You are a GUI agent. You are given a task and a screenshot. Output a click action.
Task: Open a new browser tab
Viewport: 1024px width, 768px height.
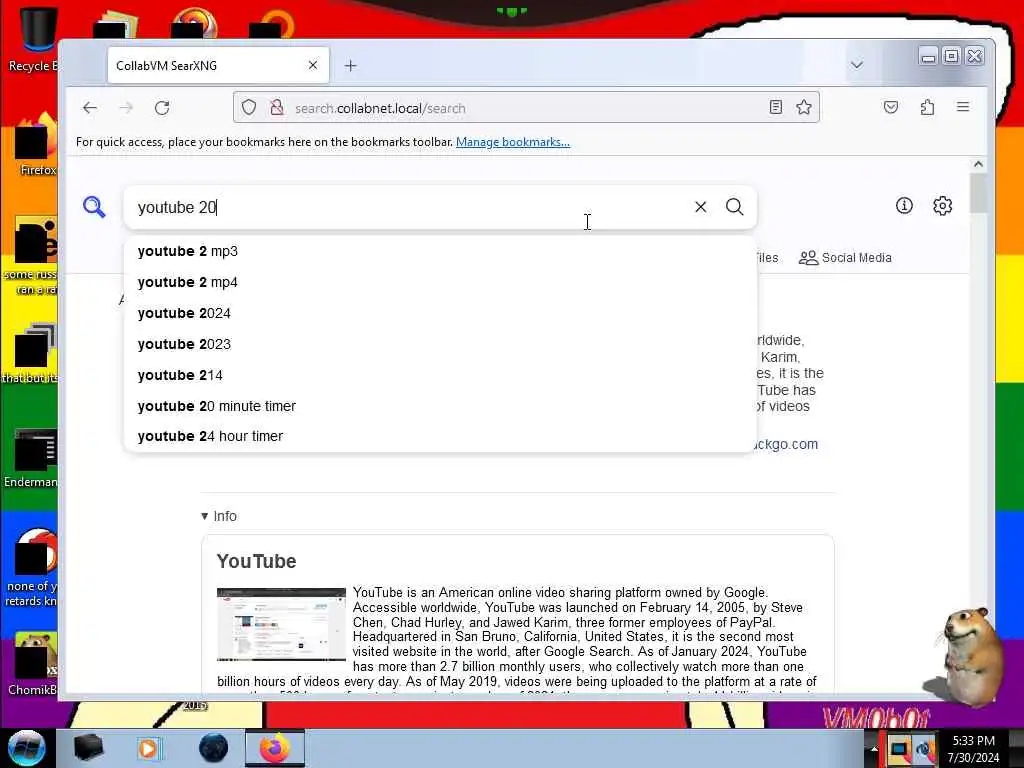(351, 65)
